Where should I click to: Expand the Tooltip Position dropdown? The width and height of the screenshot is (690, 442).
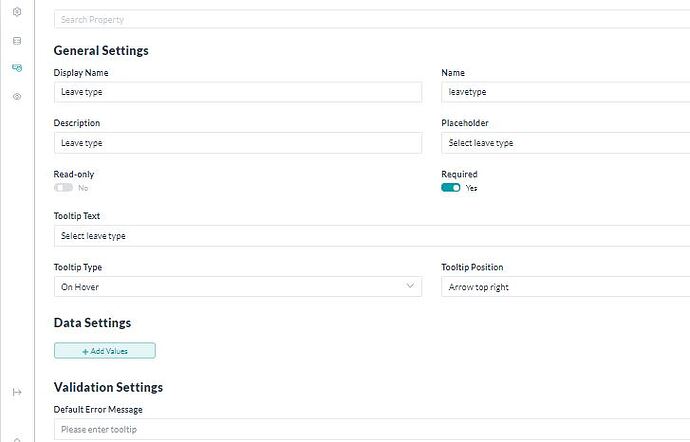click(x=565, y=286)
